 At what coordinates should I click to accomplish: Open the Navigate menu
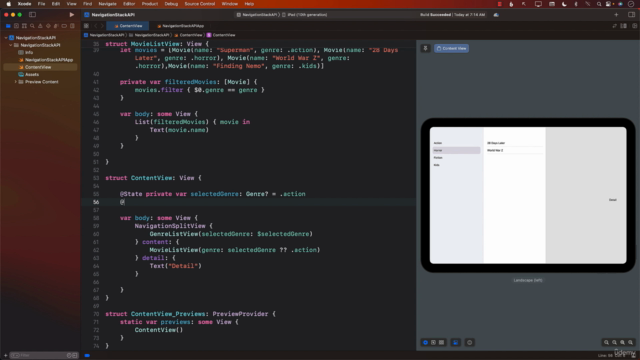click(107, 4)
